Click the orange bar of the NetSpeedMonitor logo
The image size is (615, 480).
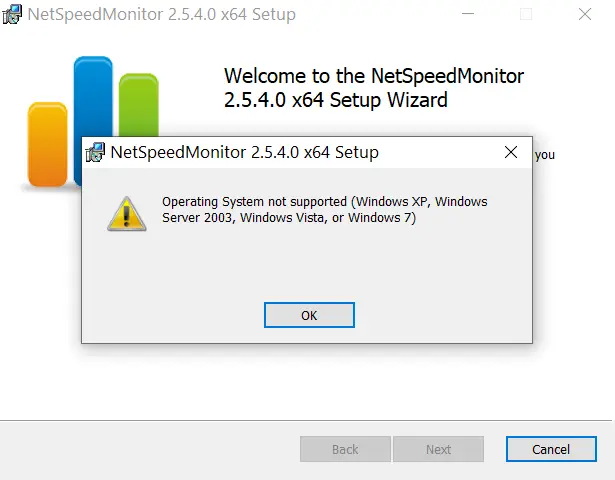[47, 144]
